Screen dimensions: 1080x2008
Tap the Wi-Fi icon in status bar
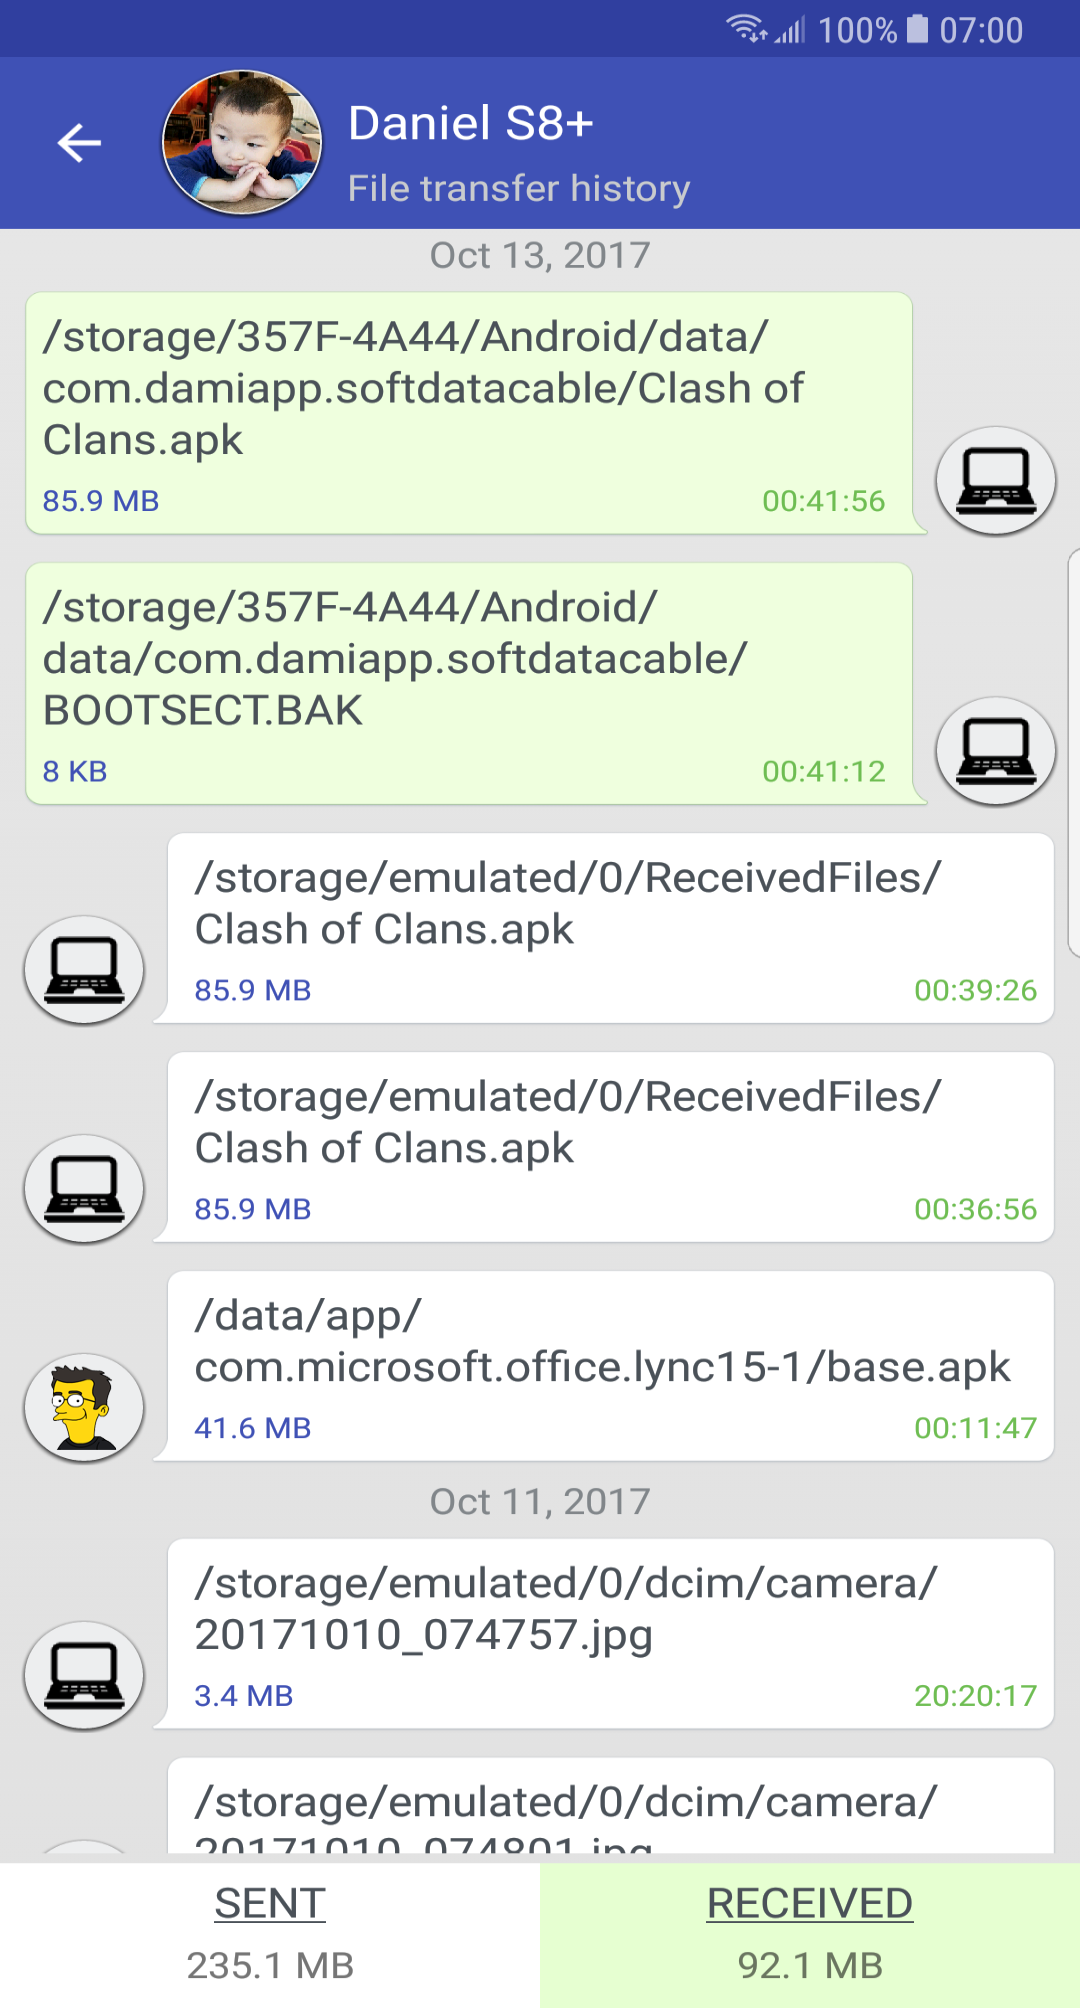click(x=746, y=29)
